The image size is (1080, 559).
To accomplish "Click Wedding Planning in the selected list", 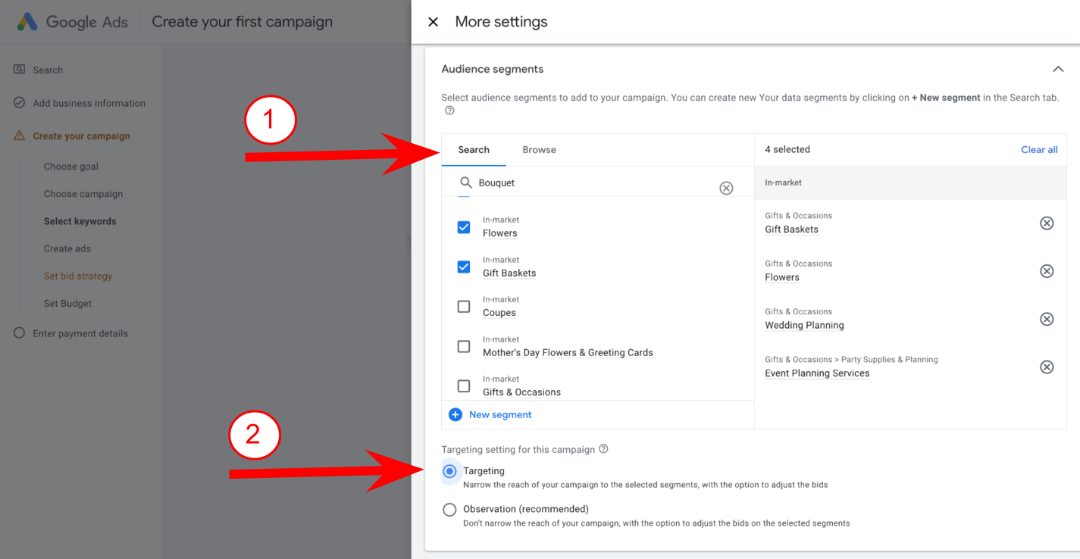I will [804, 325].
